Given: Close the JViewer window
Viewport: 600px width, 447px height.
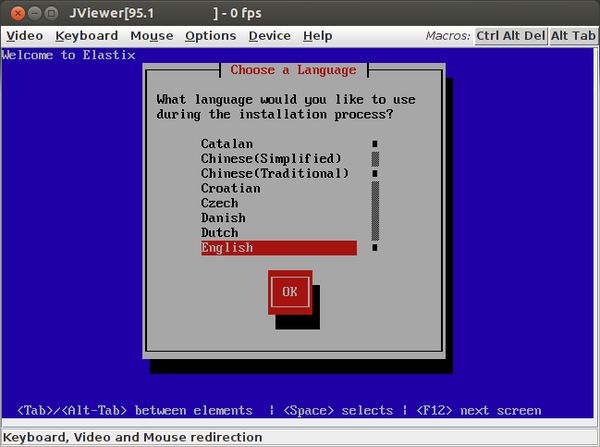Looking at the screenshot, I should (x=18, y=13).
